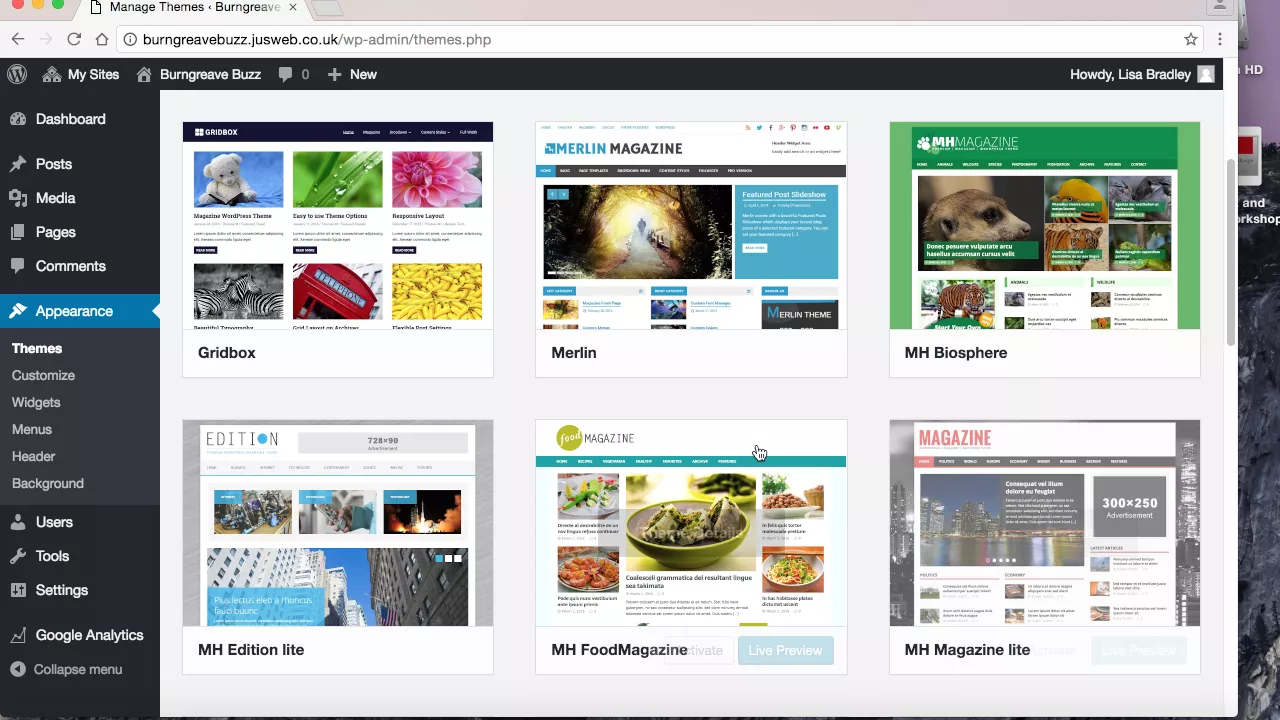This screenshot has height=720, width=1280.
Task: Click the plus New icon
Action: [x=334, y=74]
